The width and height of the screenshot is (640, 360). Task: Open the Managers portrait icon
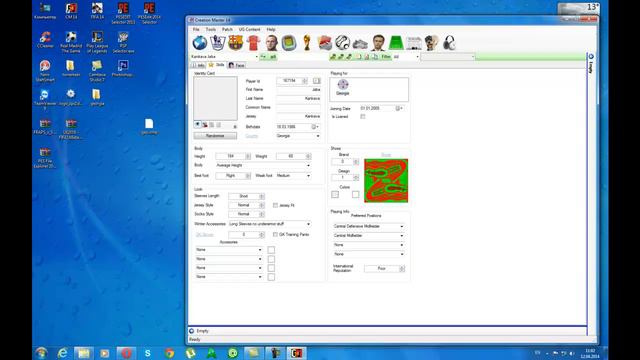[x=378, y=43]
